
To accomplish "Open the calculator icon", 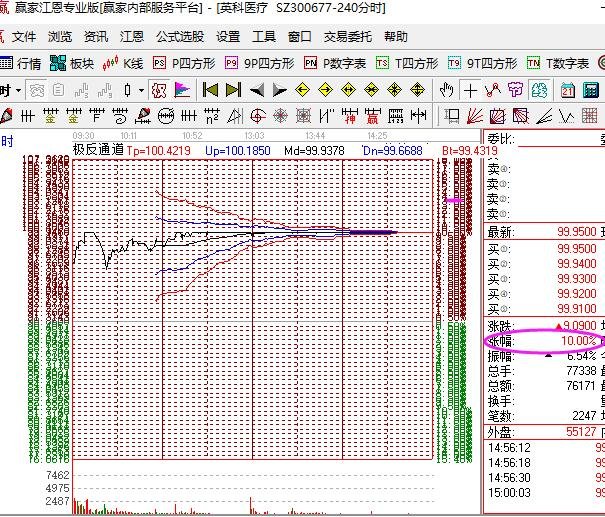I will point(591,90).
